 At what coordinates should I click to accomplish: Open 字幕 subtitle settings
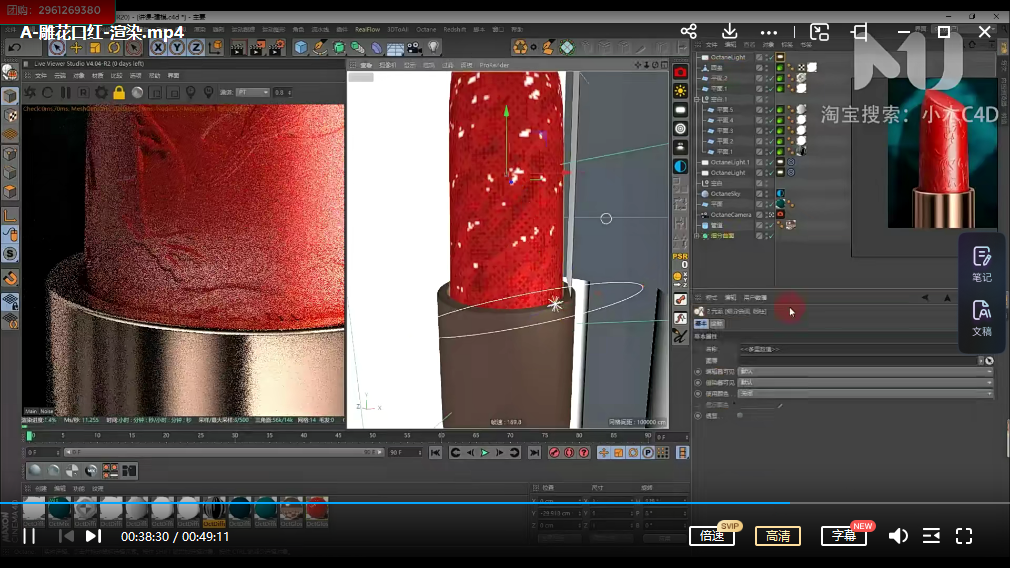point(844,536)
